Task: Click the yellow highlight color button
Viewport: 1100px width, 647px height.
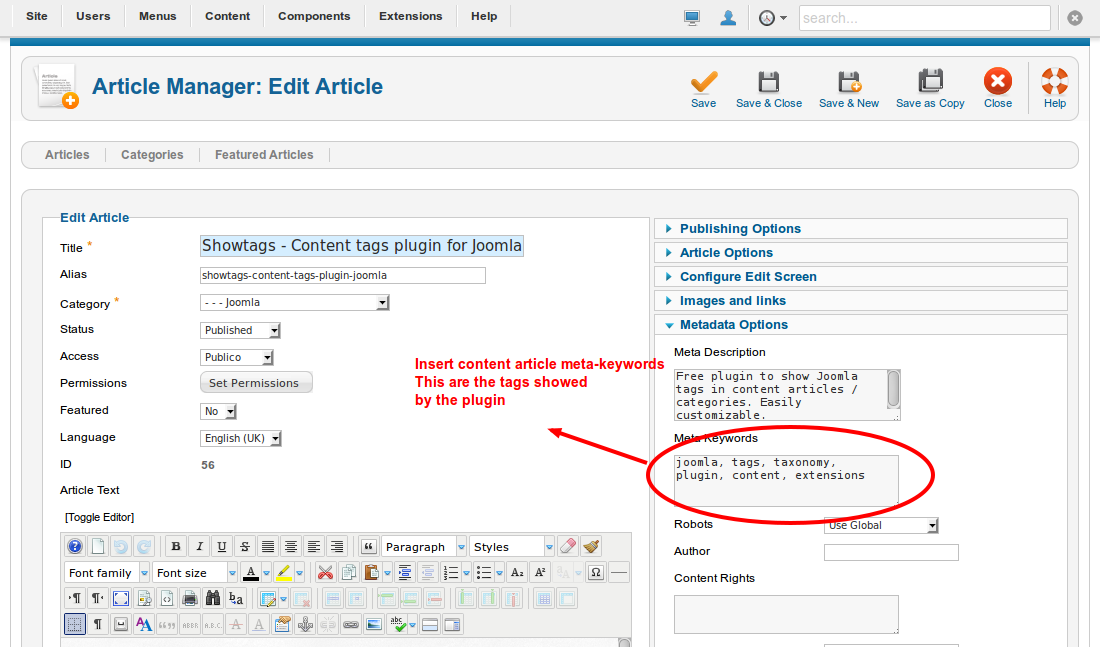Action: click(x=283, y=573)
